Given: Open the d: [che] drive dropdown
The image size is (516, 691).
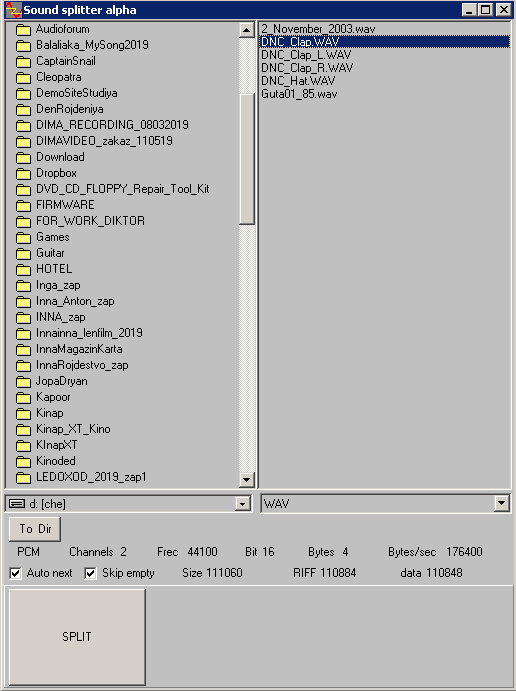Looking at the screenshot, I should [x=242, y=504].
